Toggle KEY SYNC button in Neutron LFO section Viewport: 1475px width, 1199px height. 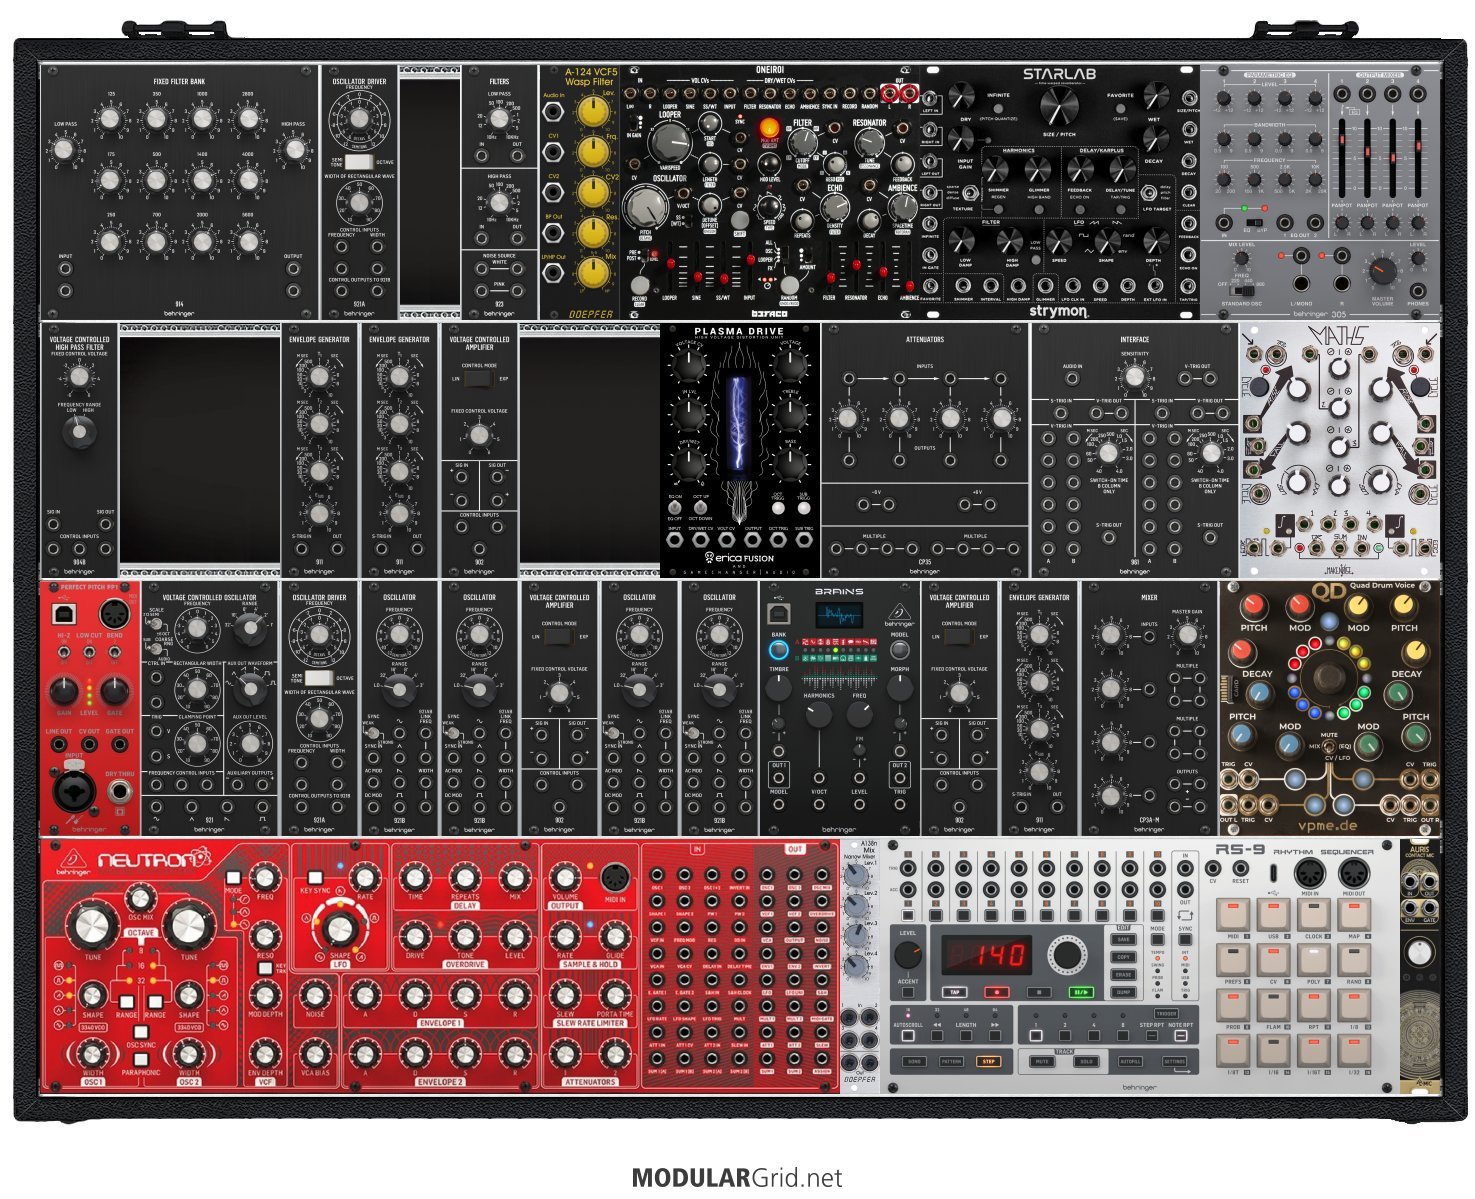[x=315, y=877]
